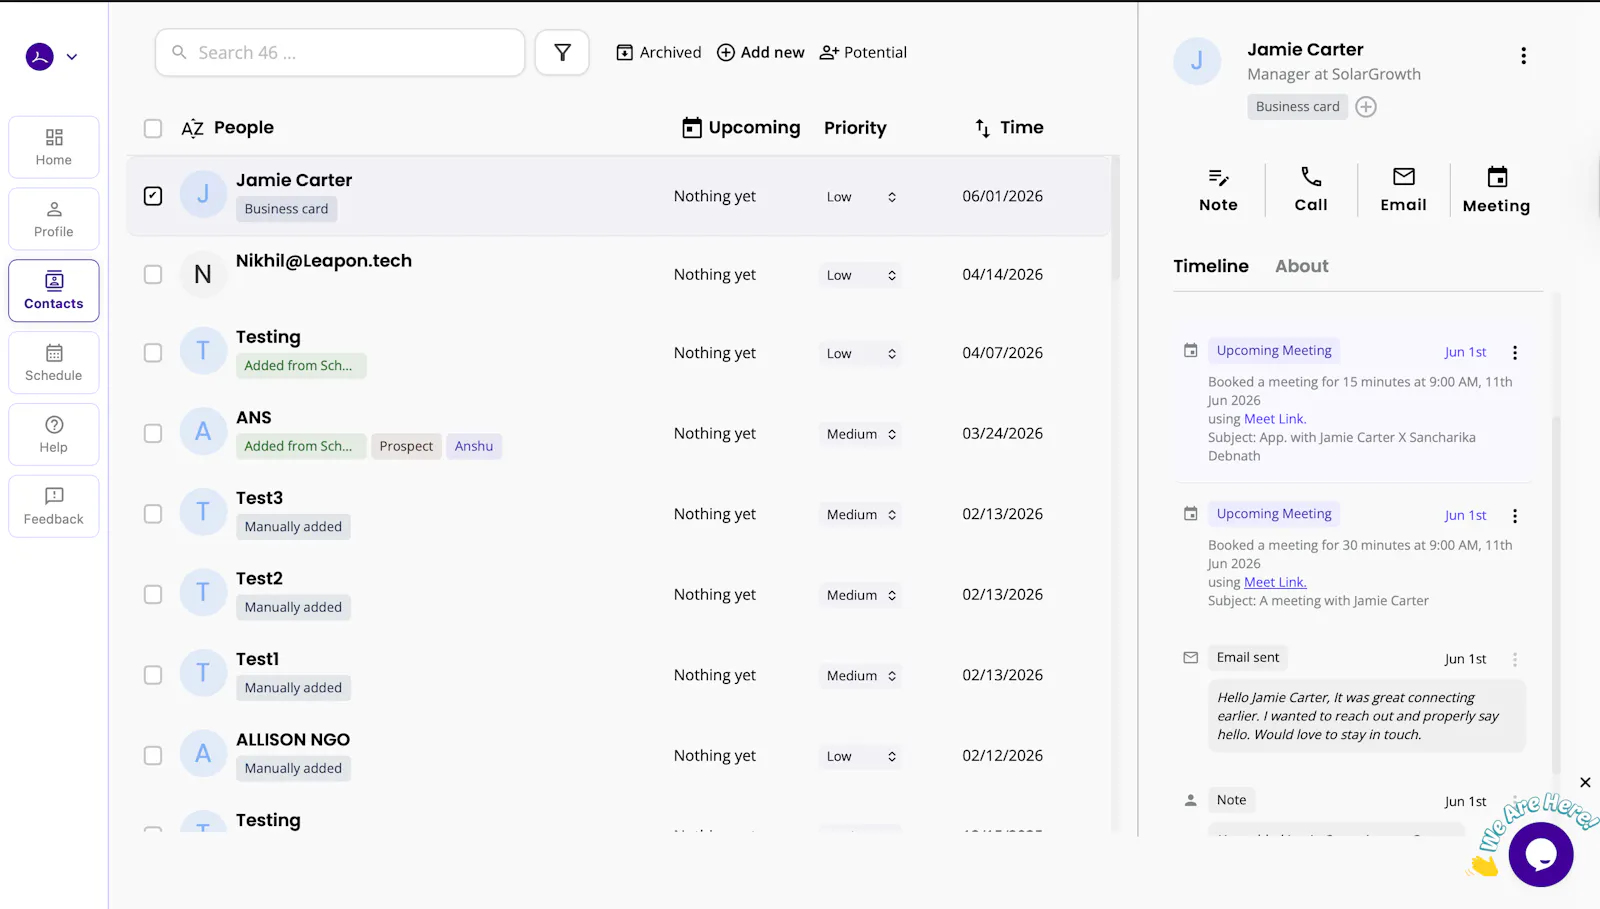
Task: Check the Test3 row checkbox
Action: tap(153, 514)
